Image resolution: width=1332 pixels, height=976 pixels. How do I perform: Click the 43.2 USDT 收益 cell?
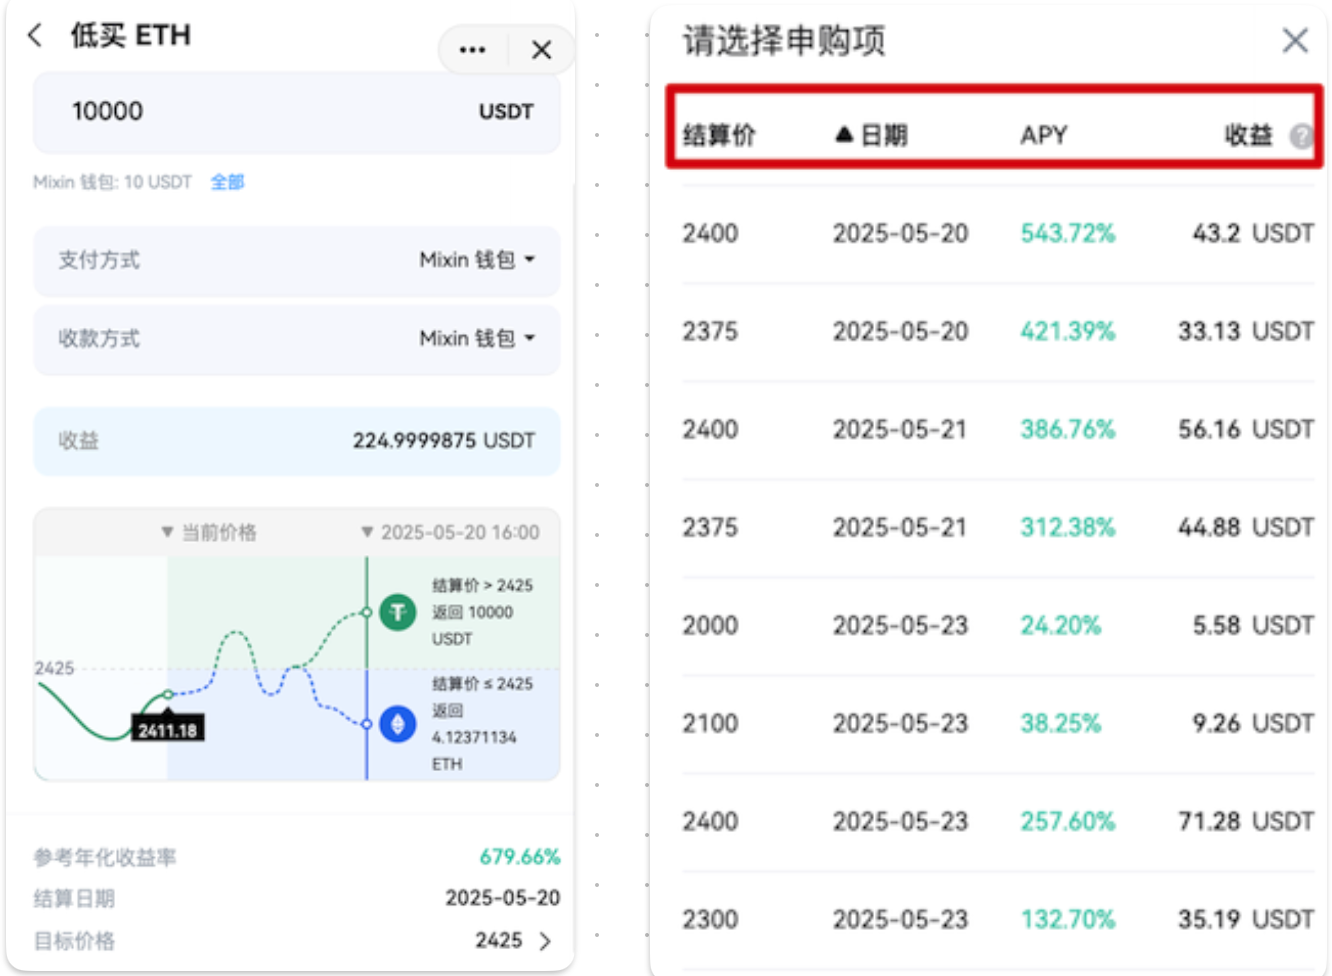pyautogui.click(x=1253, y=234)
